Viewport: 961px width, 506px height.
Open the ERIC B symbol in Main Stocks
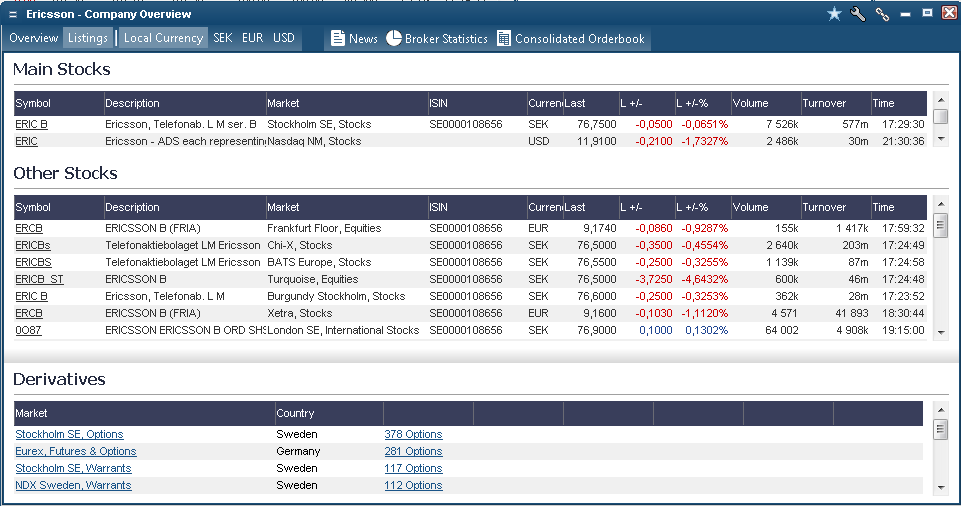[x=31, y=124]
